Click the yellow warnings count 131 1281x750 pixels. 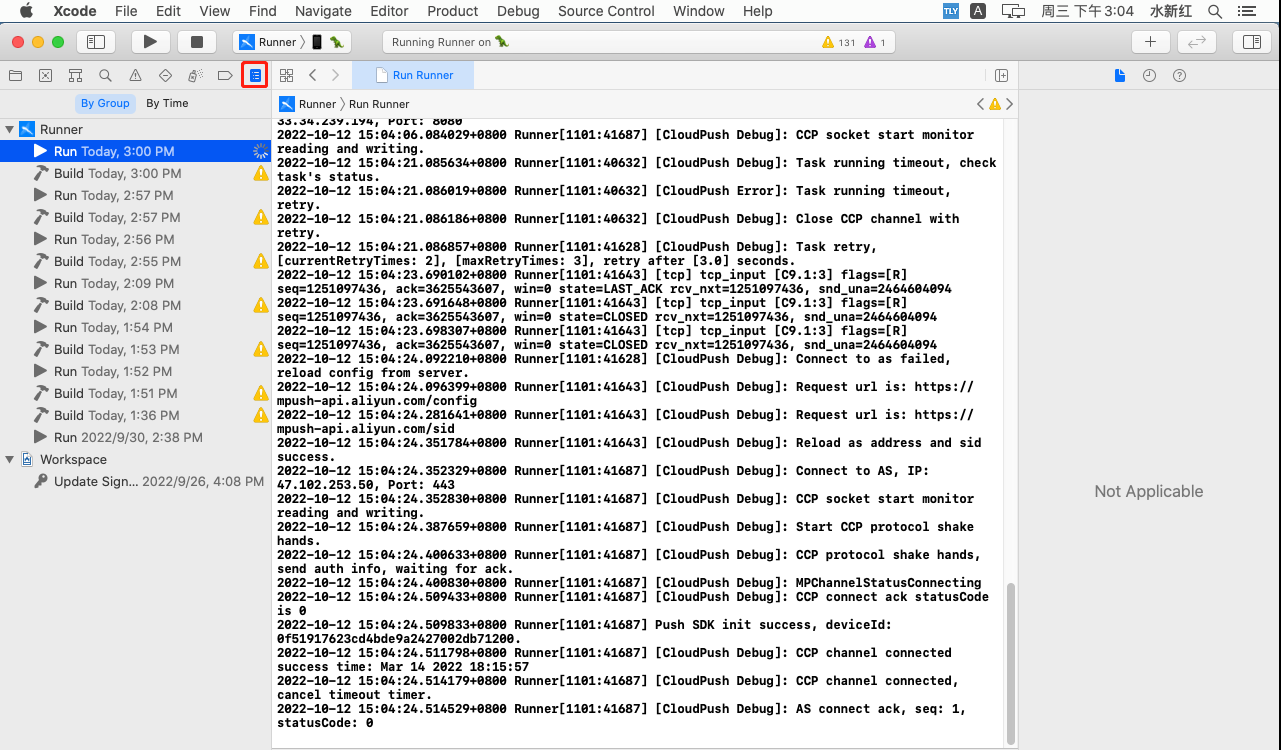[838, 42]
